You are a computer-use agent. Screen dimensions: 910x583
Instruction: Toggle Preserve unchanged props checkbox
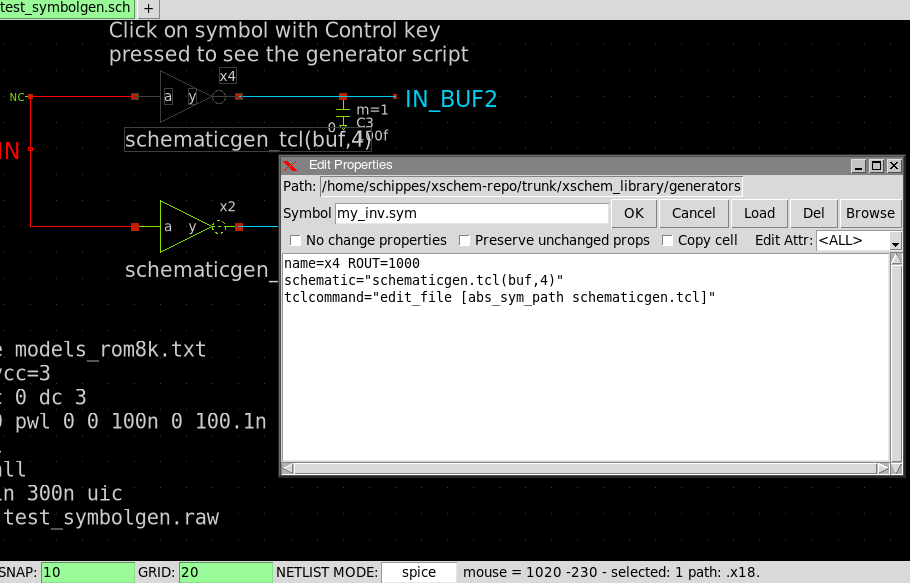click(x=465, y=240)
